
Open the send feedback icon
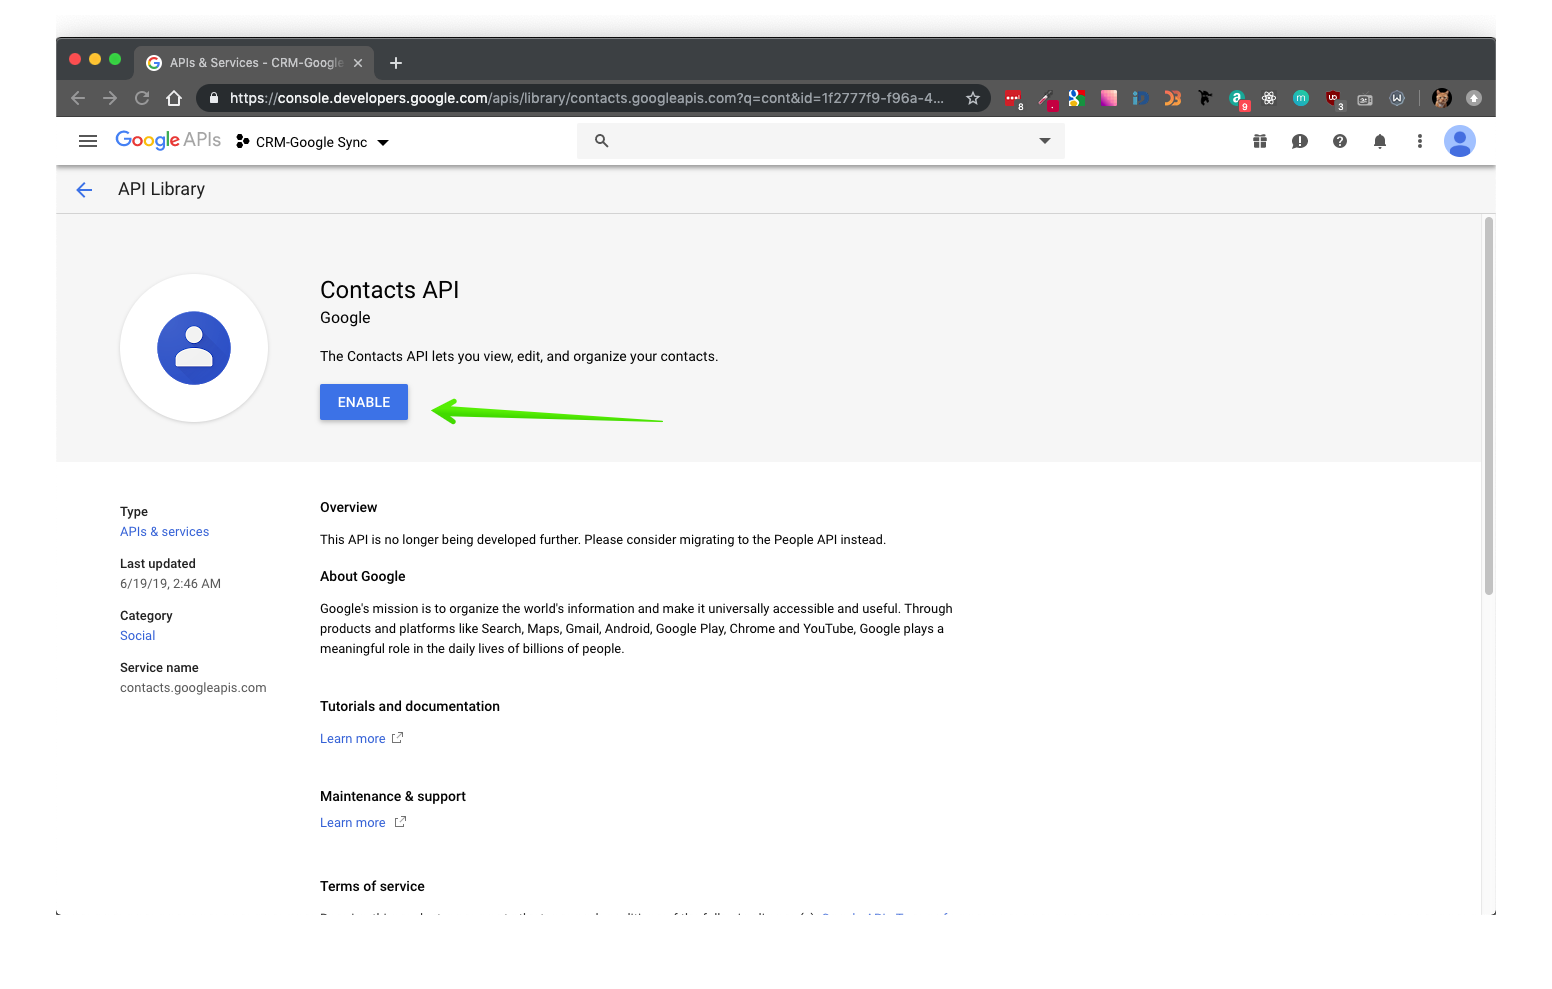(1300, 141)
